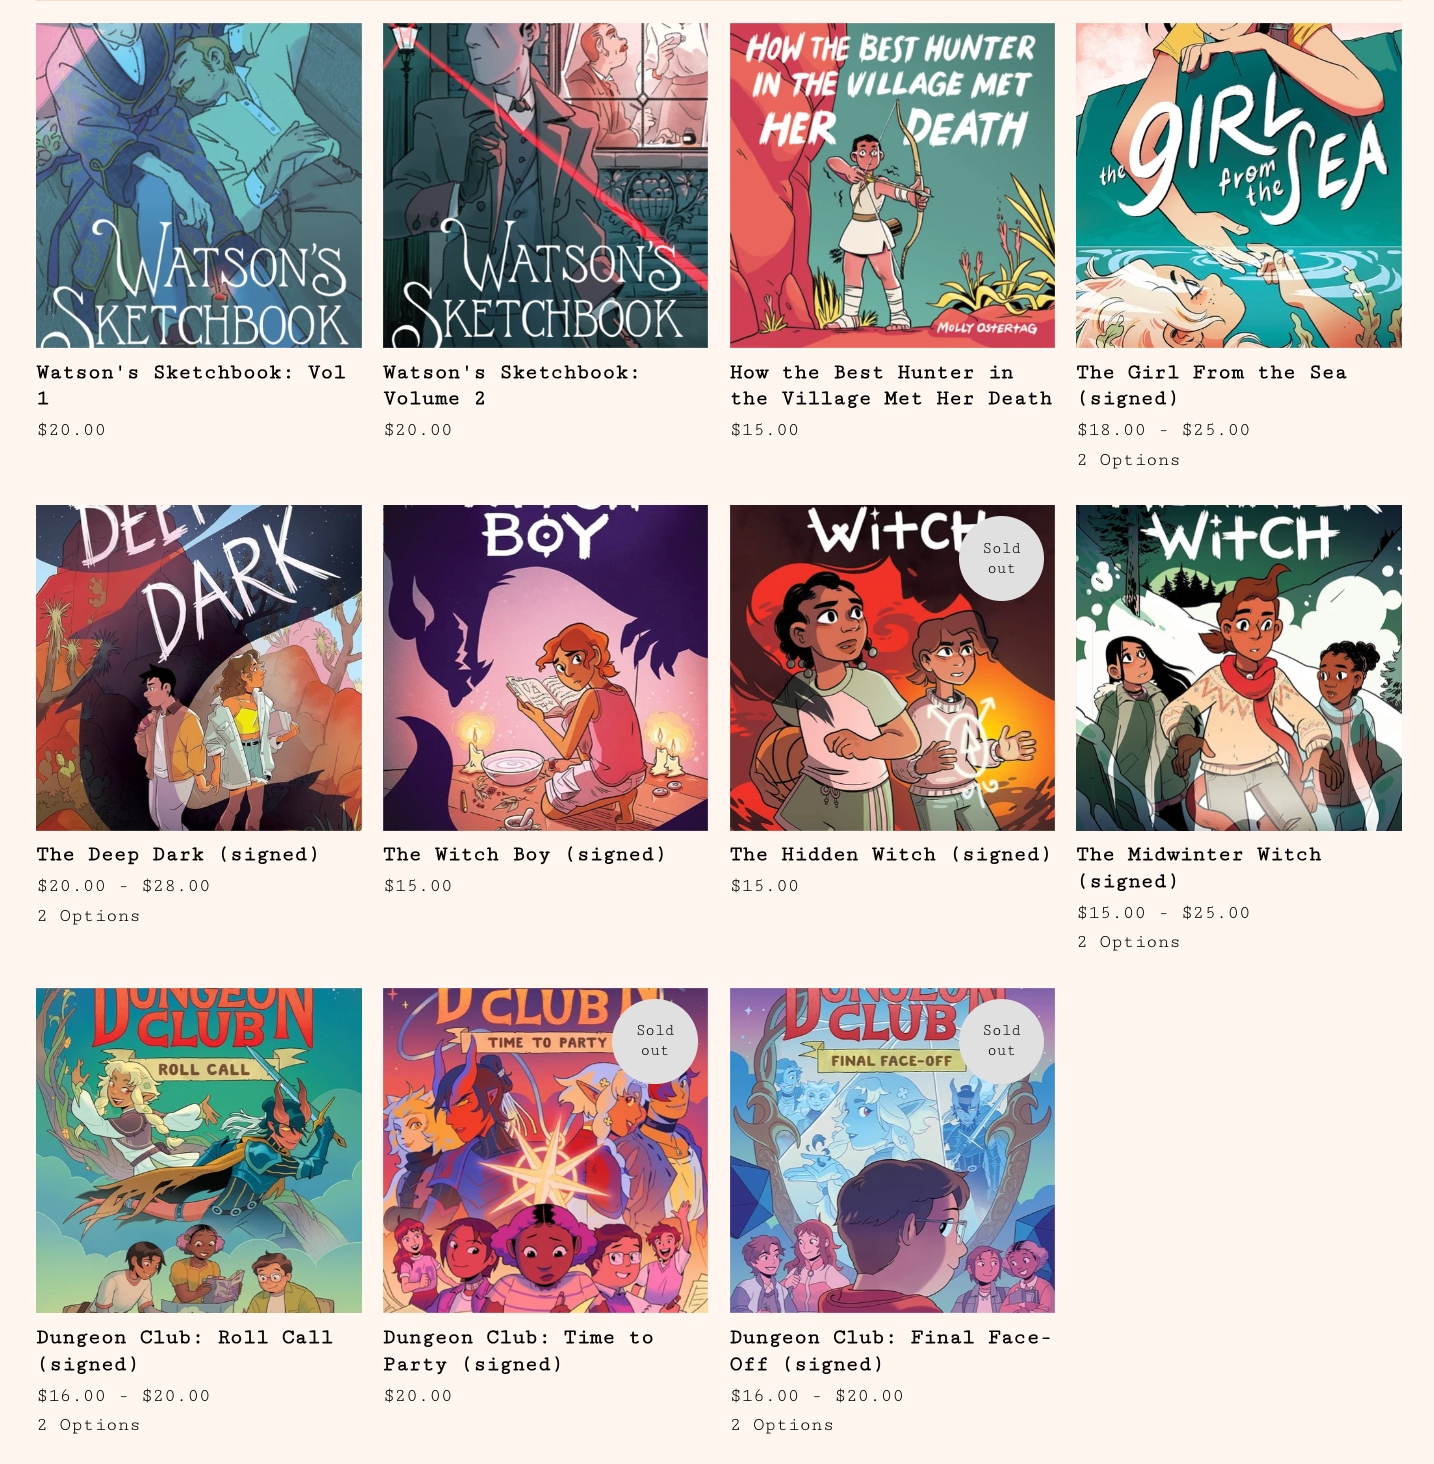Open The Hidden Witch (signed) title link
This screenshot has width=1434, height=1464.
tap(890, 854)
